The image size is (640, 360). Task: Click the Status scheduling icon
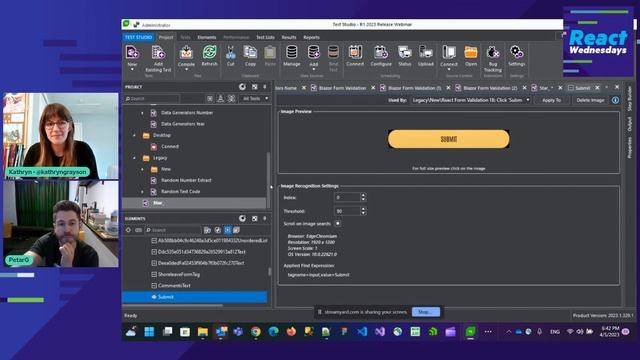[x=404, y=52]
